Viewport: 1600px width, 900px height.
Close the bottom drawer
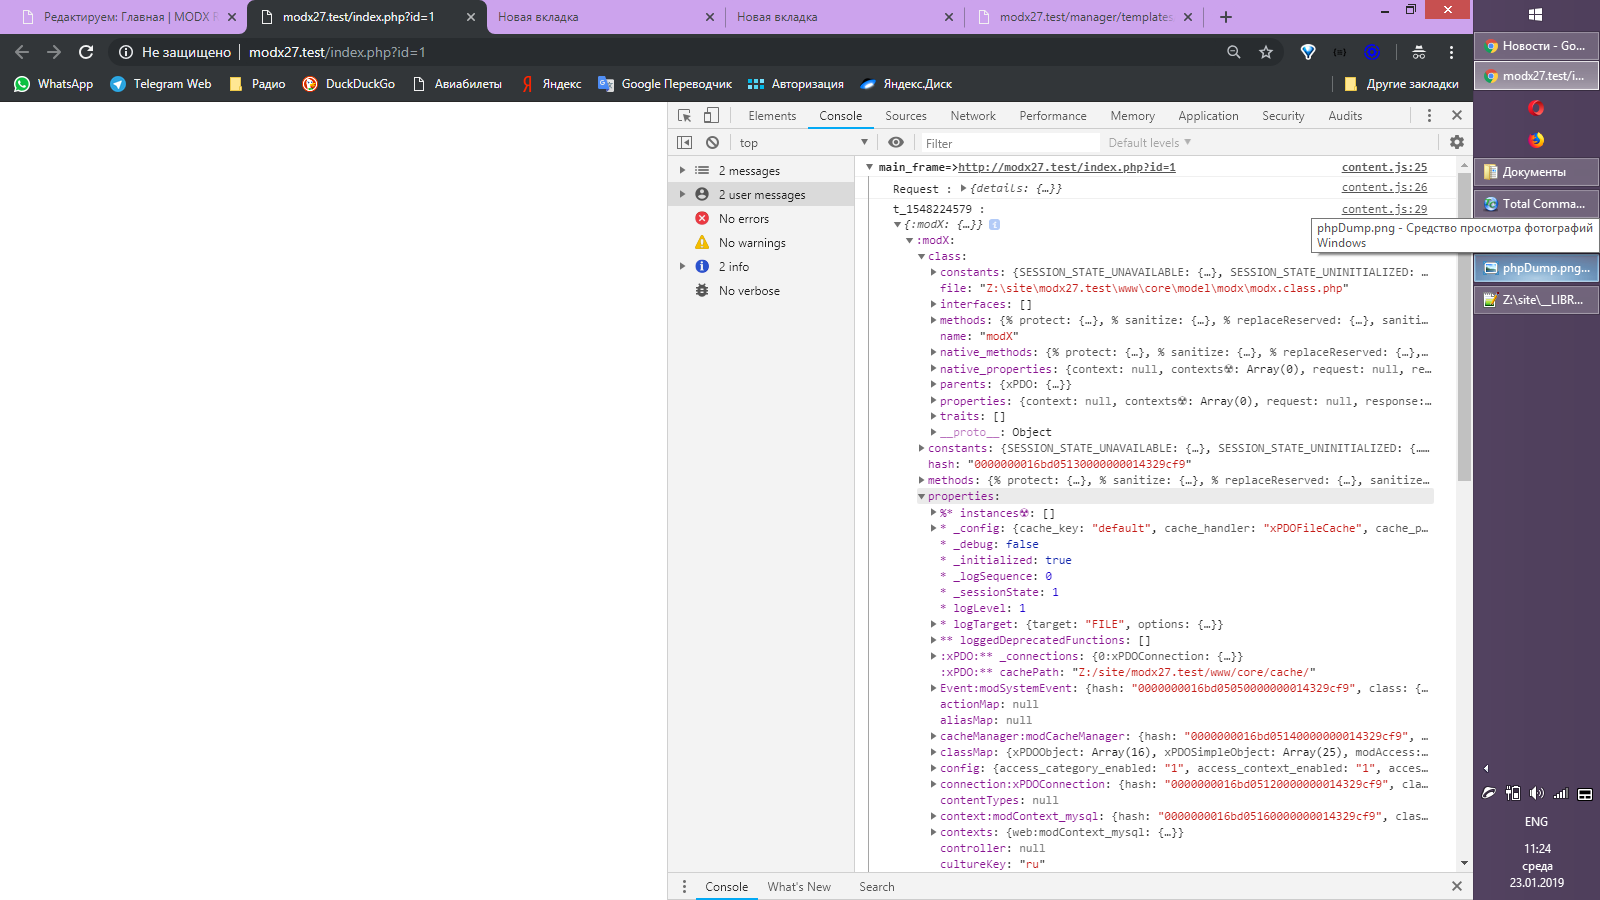pos(1457,886)
